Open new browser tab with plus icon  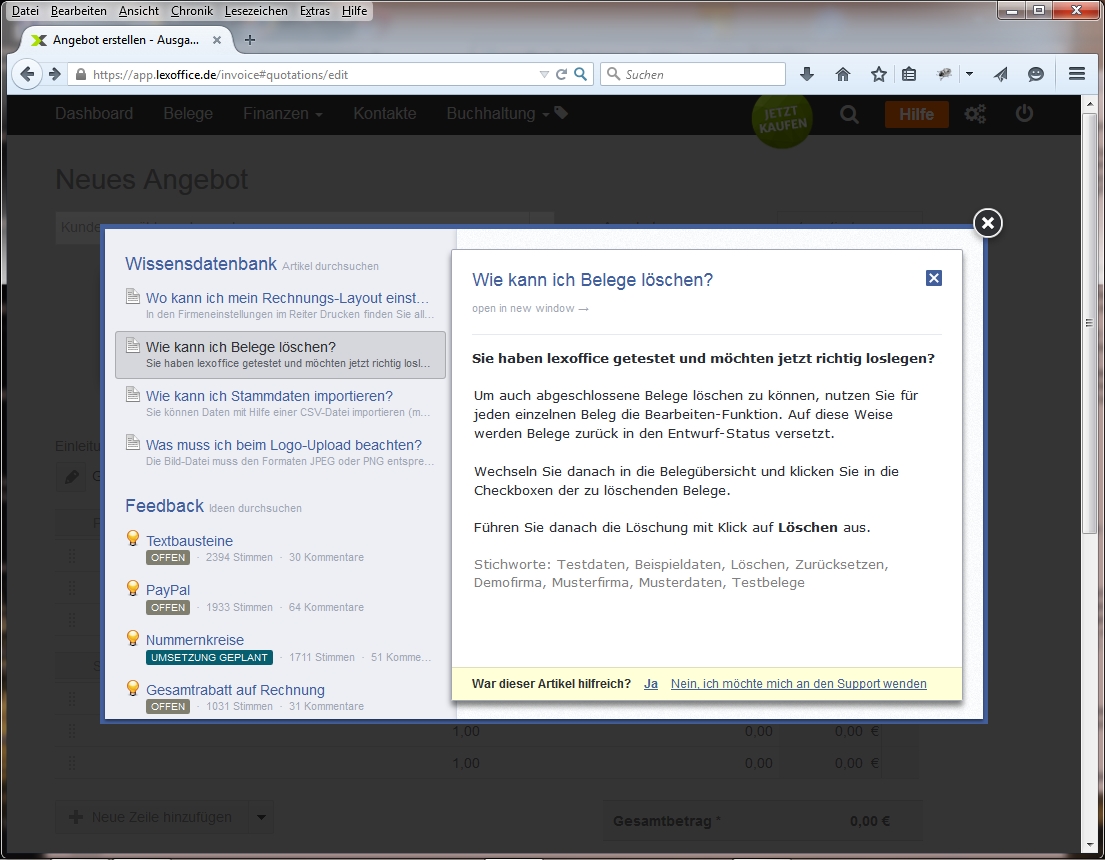(x=249, y=40)
